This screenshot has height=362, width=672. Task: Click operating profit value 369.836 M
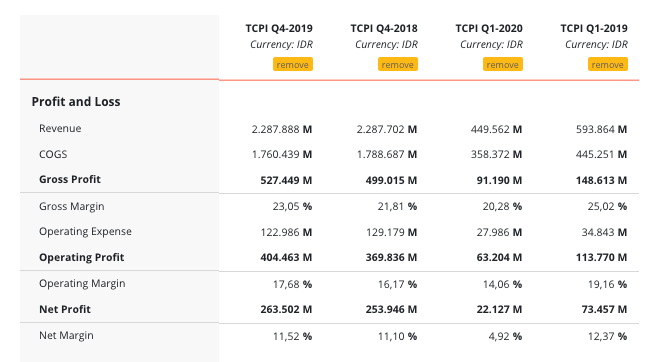point(391,257)
